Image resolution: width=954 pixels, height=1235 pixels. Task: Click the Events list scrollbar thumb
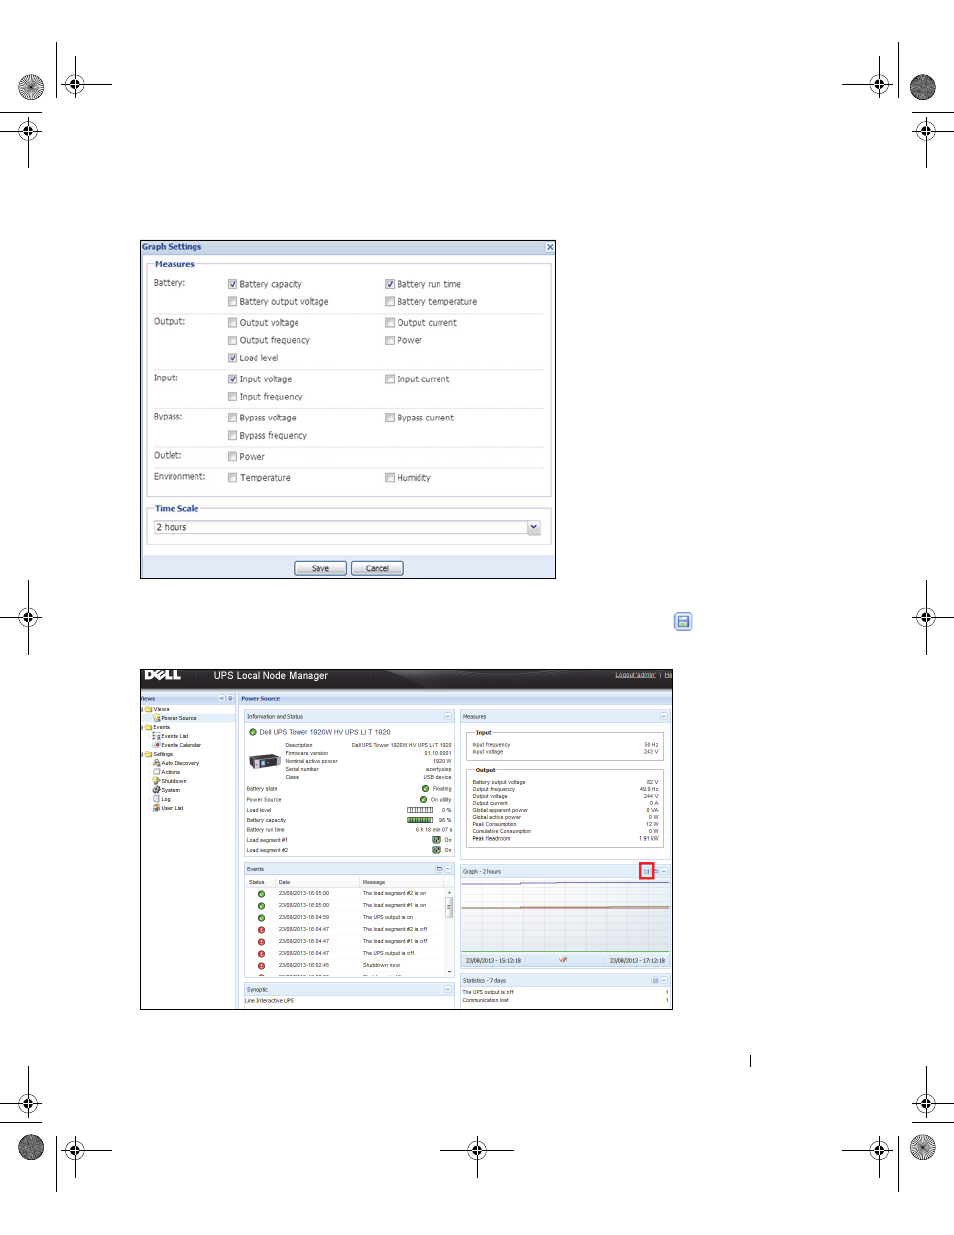click(x=449, y=907)
